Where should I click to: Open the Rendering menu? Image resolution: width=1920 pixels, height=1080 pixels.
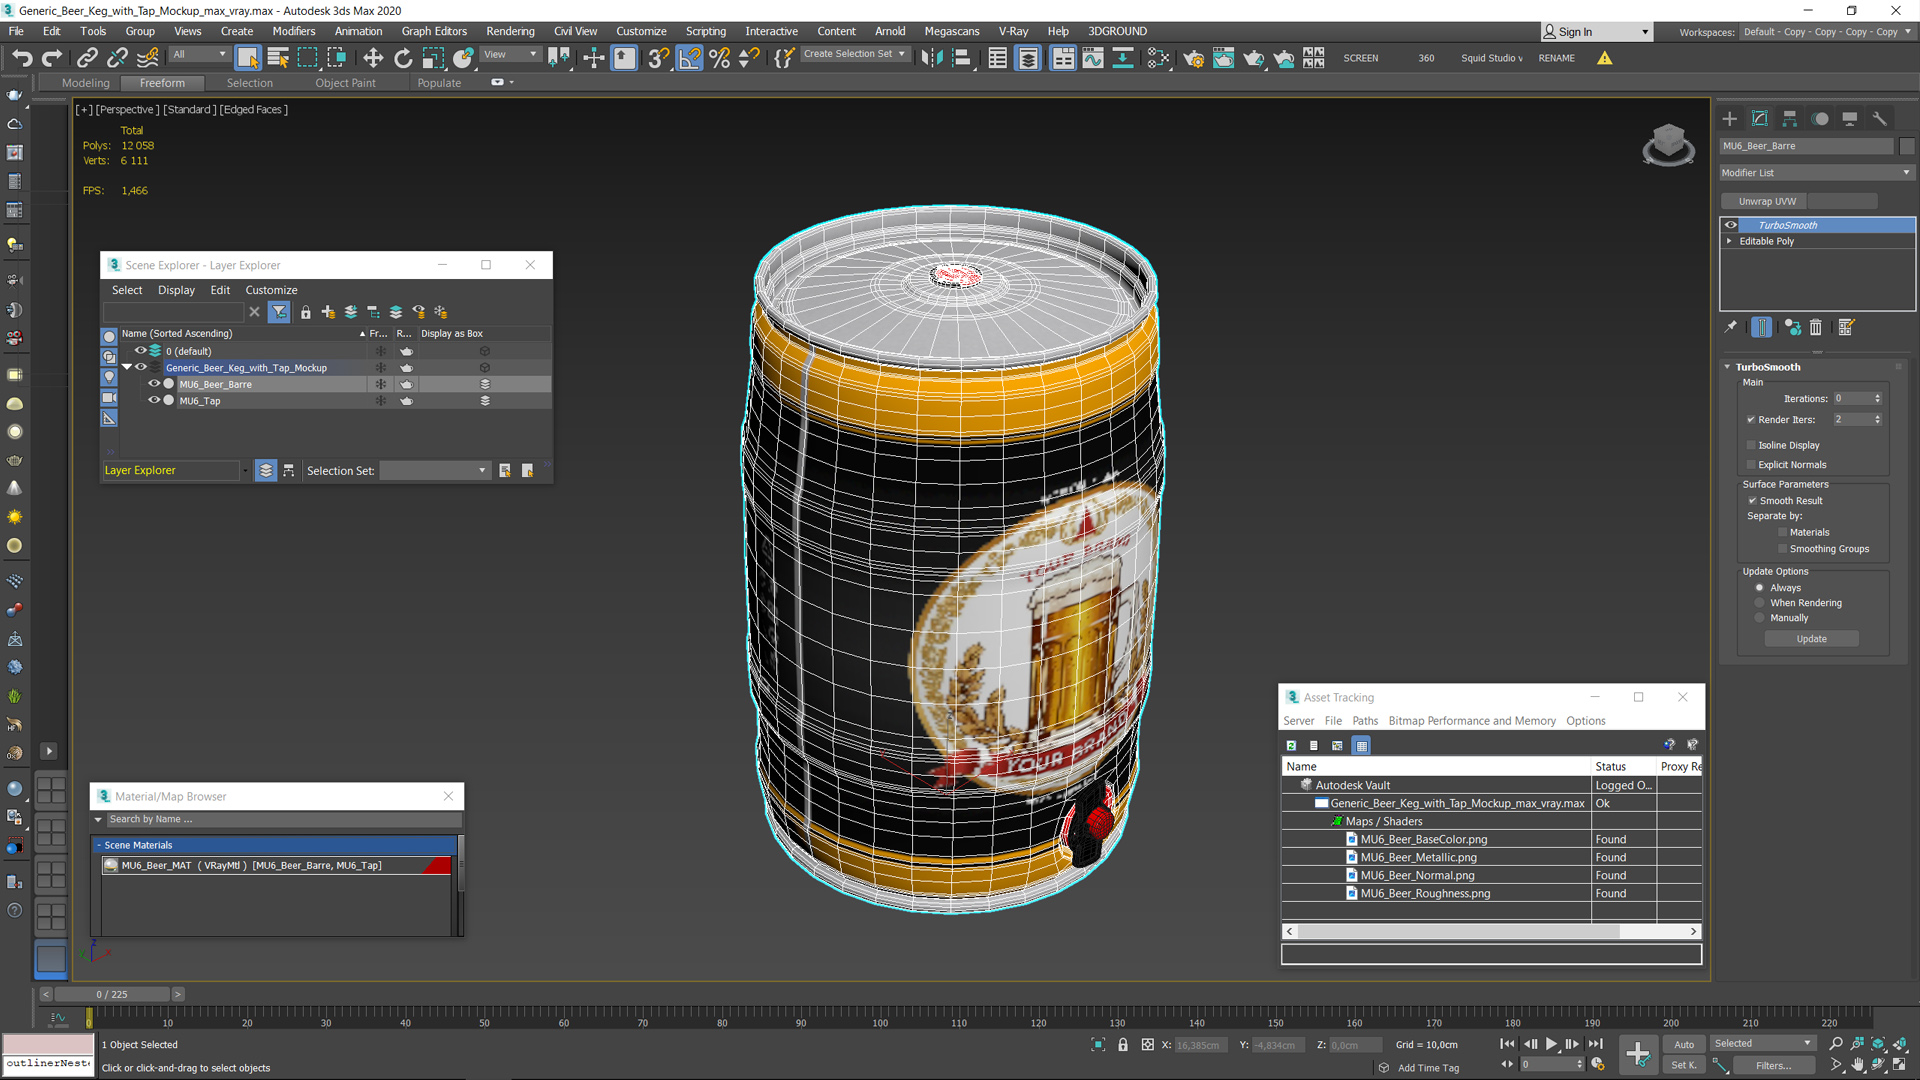(x=510, y=31)
